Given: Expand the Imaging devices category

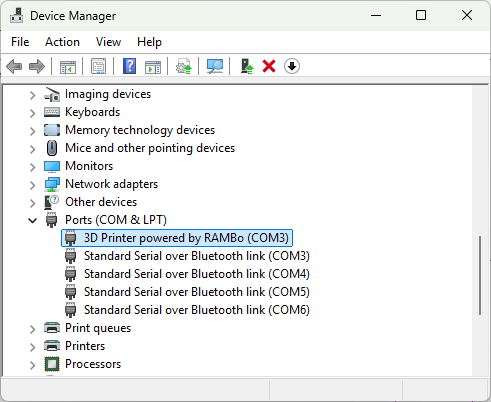Looking at the screenshot, I should [32, 95].
